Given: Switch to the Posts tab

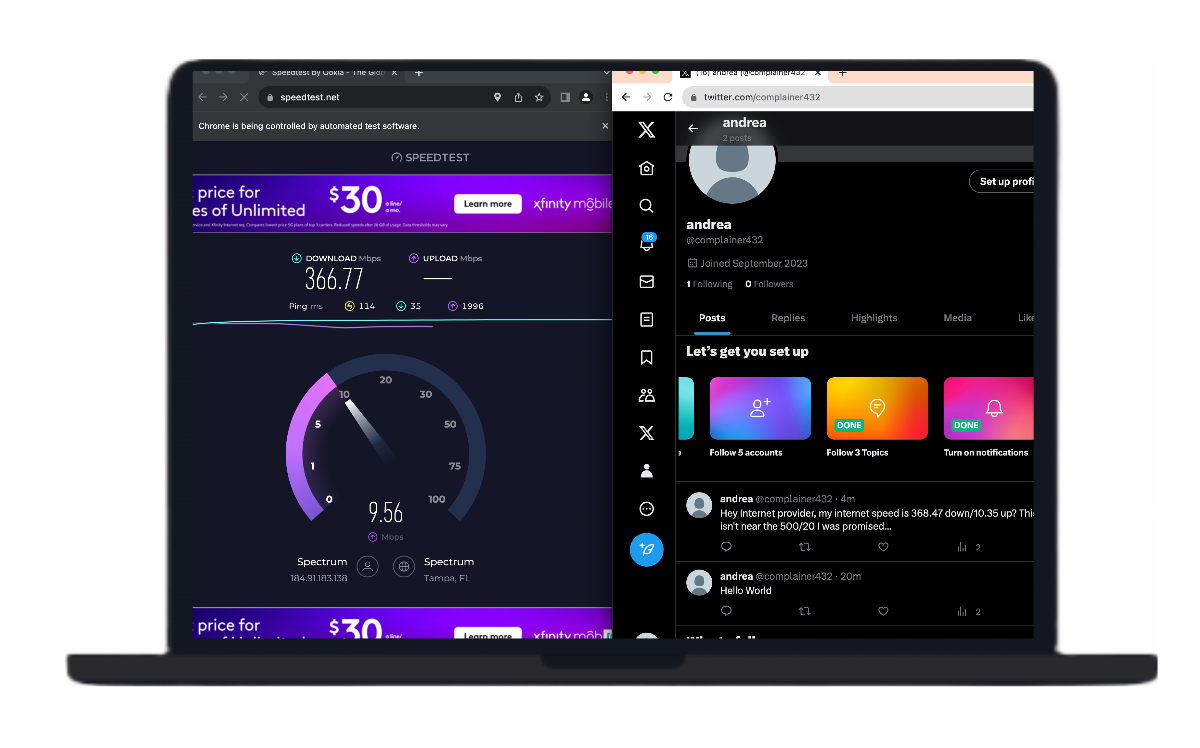Looking at the screenshot, I should [712, 318].
